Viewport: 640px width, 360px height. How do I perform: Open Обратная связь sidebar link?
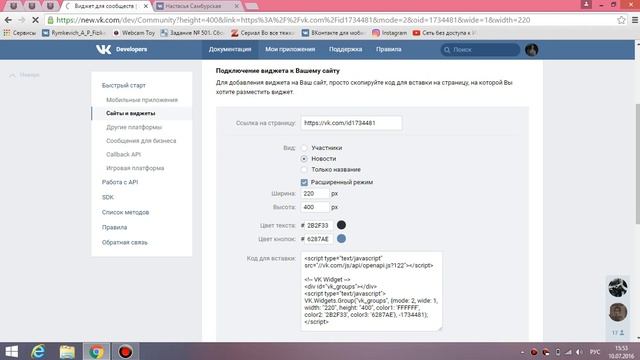pyautogui.click(x=124, y=242)
